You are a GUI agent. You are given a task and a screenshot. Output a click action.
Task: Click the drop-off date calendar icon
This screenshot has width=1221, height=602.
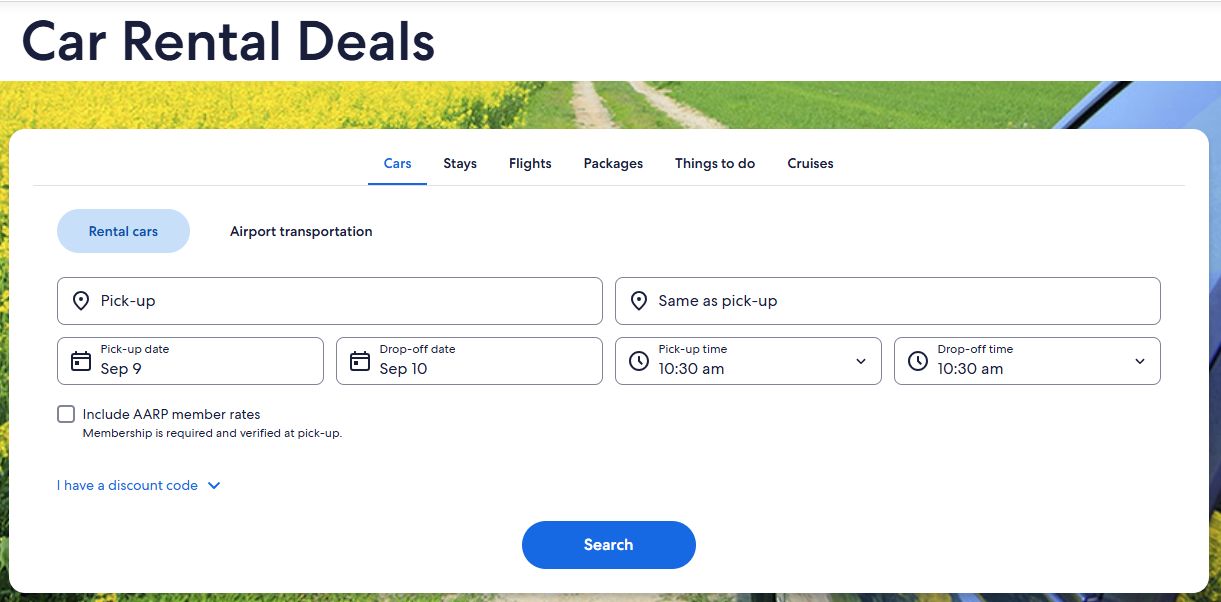coord(360,361)
